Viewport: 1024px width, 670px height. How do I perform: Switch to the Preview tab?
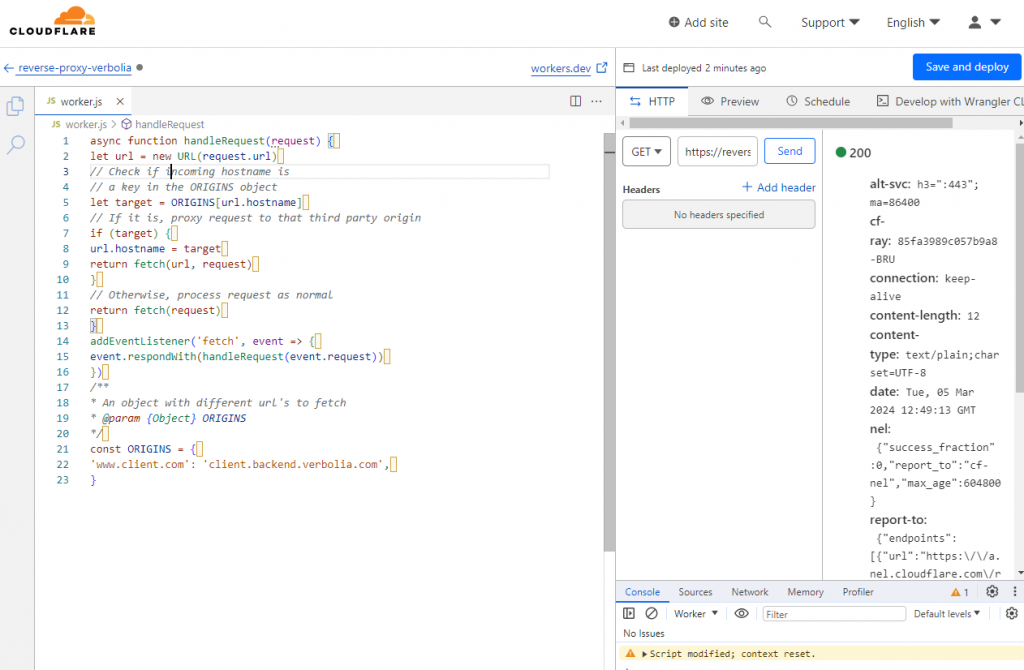tap(729, 101)
